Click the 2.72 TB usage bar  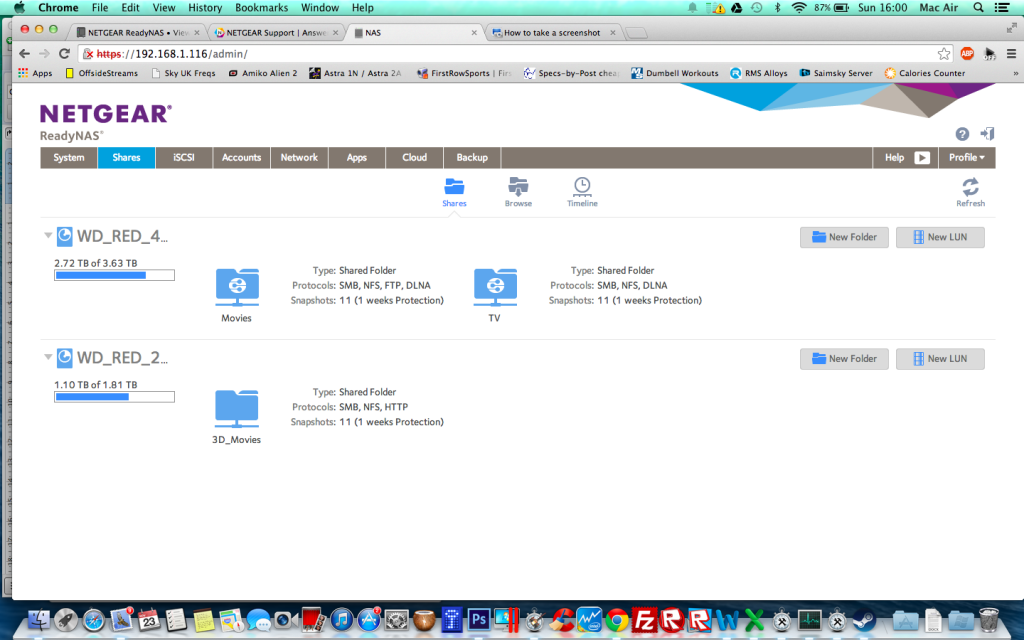click(114, 275)
